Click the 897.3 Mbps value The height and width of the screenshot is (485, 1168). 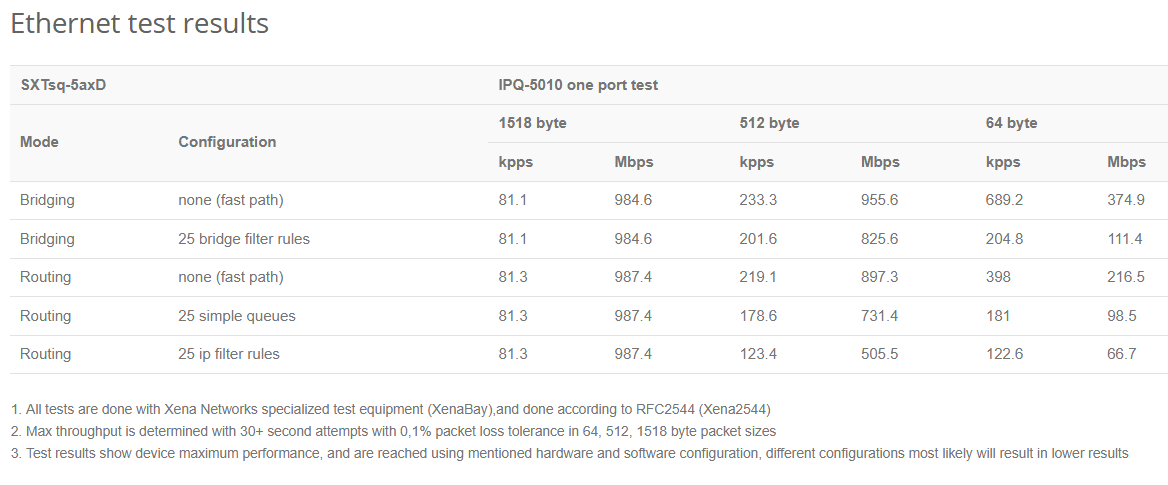pyautogui.click(x=879, y=277)
